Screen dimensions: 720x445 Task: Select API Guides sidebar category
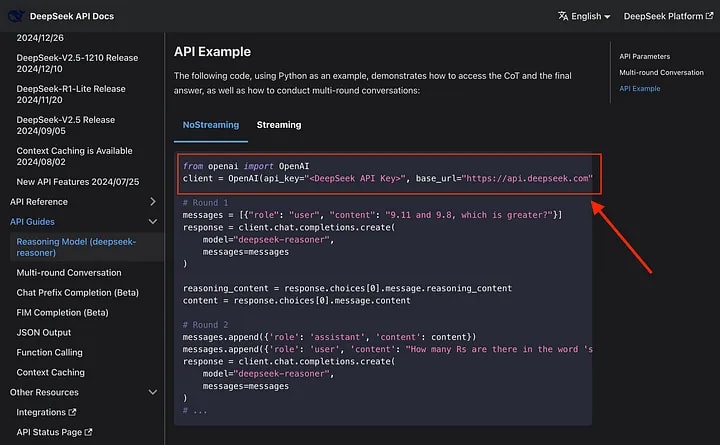(32, 222)
